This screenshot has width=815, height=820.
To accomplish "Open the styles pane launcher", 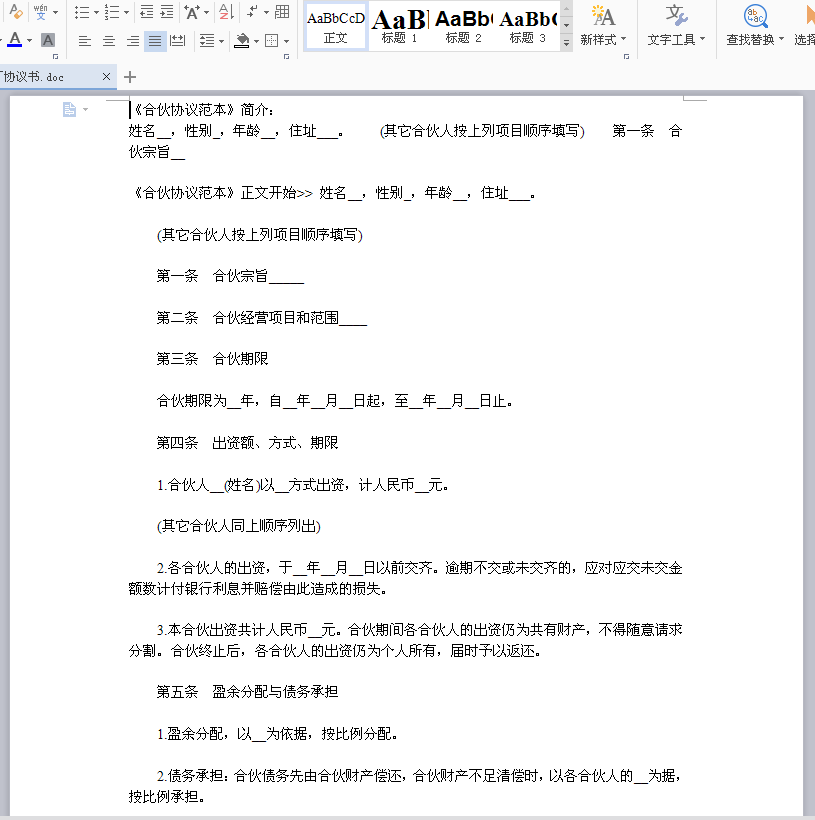I will pos(626,56).
